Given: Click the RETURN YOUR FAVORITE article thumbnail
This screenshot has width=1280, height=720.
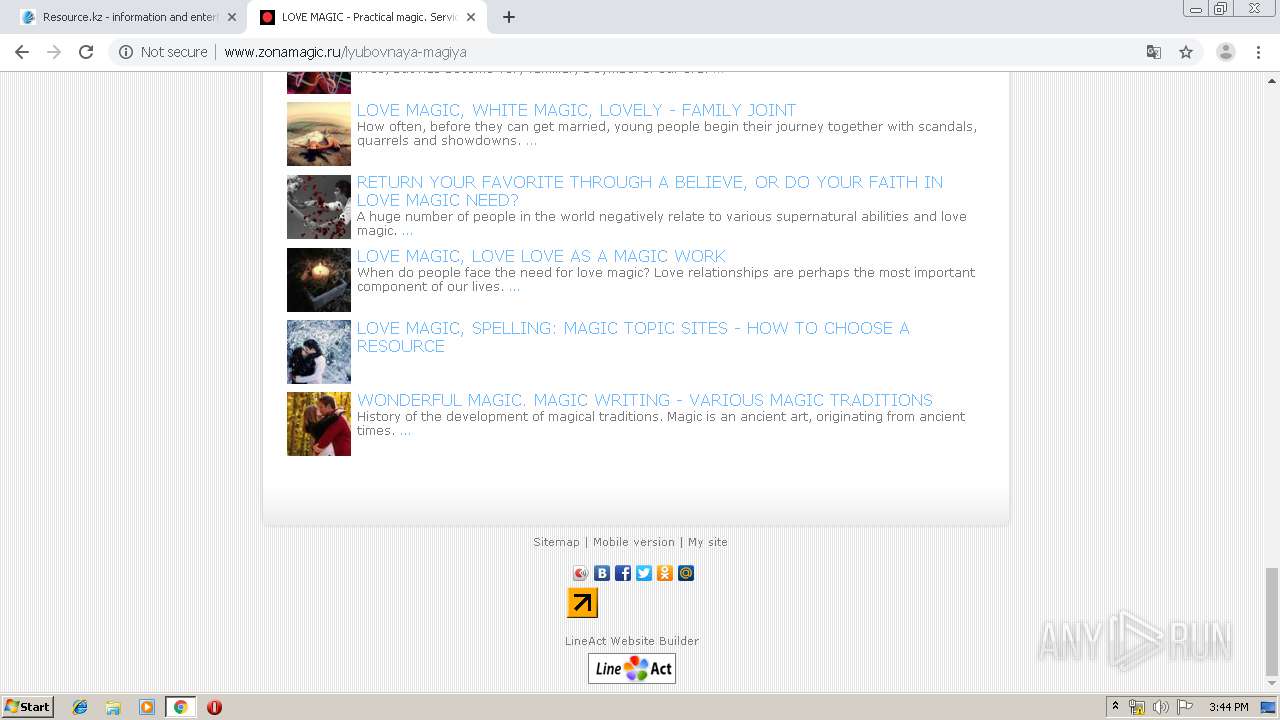Looking at the screenshot, I should pos(319,207).
